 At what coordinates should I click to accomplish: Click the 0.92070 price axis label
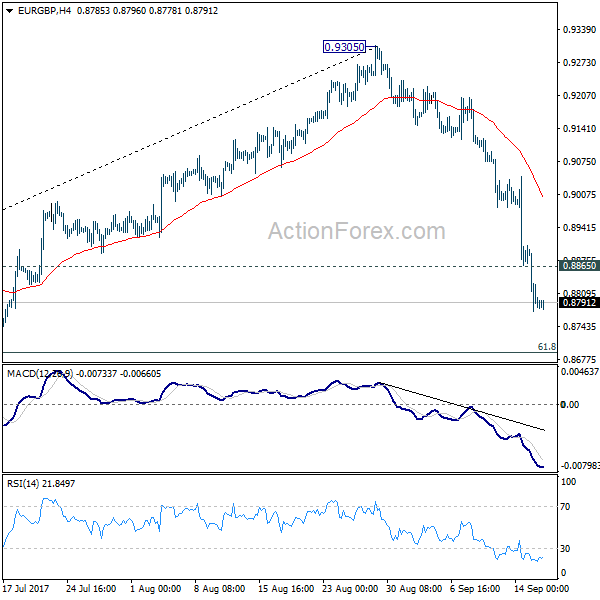coord(579,95)
